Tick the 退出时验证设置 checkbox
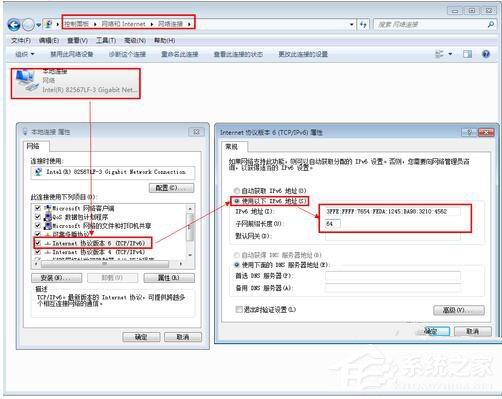Viewport: 502px width, 399px height. (238, 309)
